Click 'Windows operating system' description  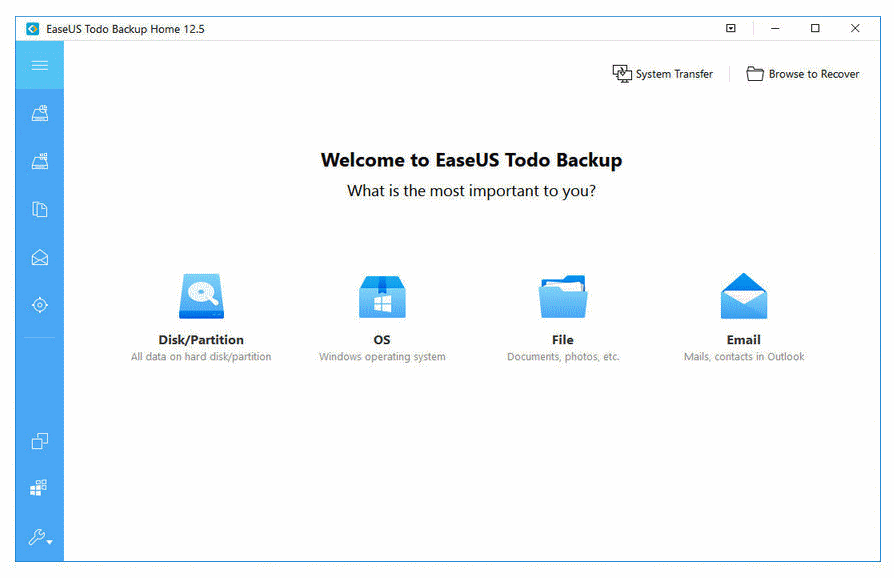pos(382,357)
